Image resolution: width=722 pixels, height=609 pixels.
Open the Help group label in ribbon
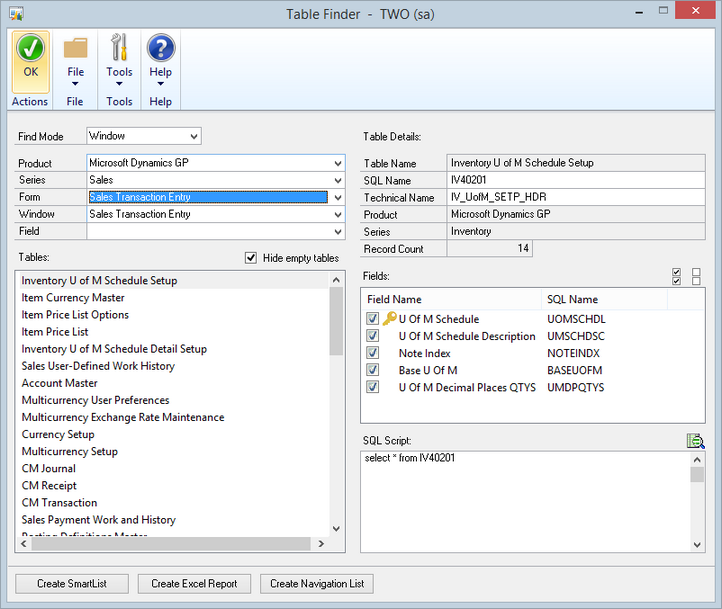[x=160, y=101]
